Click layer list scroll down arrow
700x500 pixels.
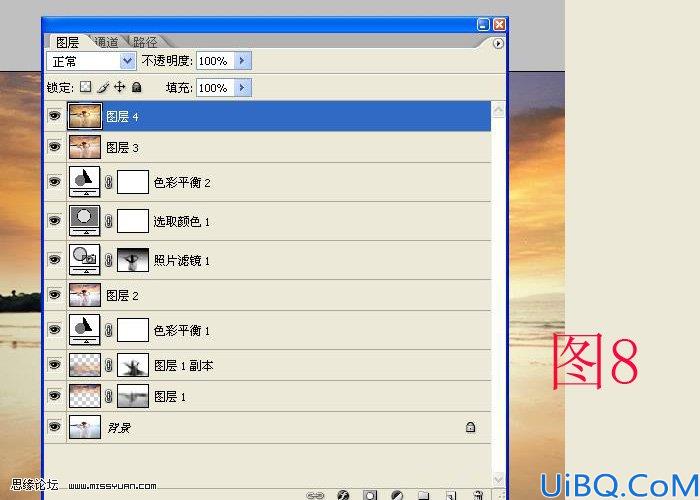tap(498, 479)
